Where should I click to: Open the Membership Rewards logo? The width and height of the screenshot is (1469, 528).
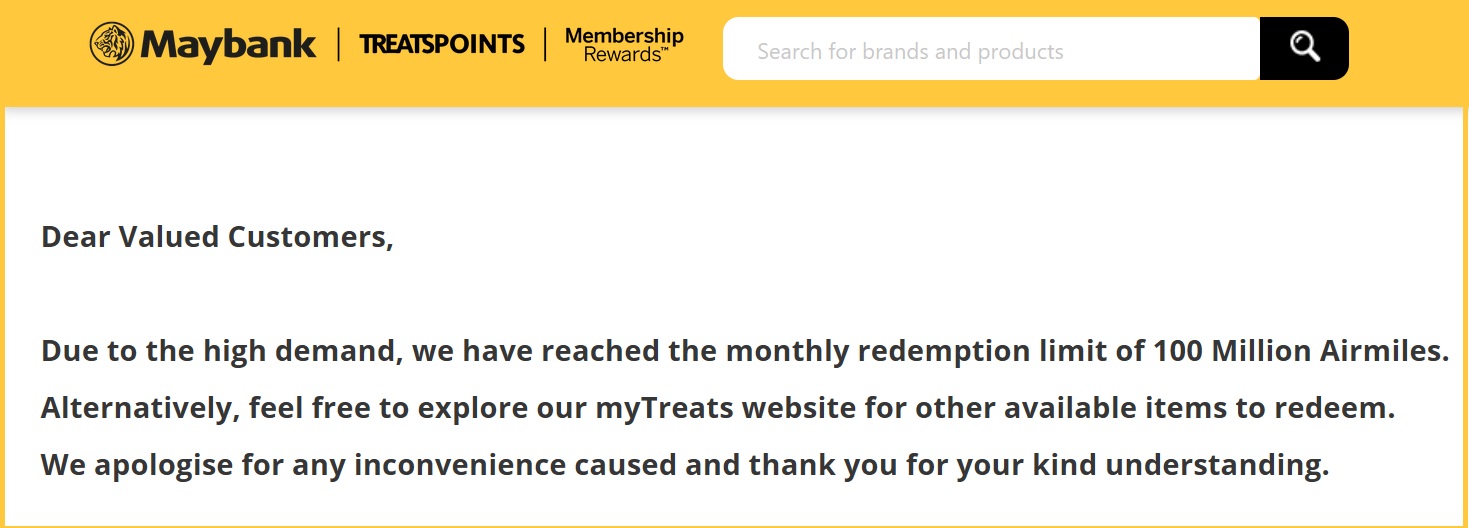624,44
